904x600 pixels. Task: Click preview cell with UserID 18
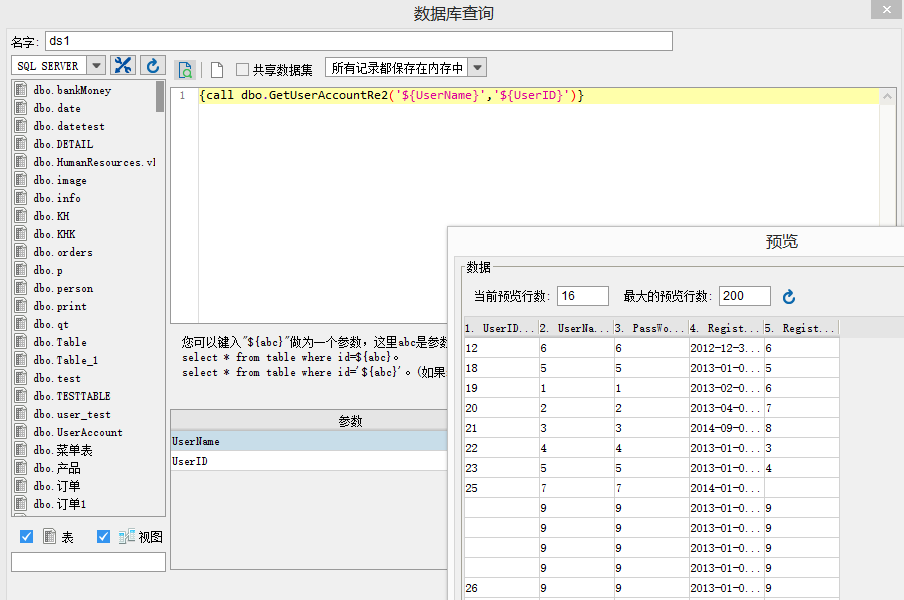tap(501, 368)
